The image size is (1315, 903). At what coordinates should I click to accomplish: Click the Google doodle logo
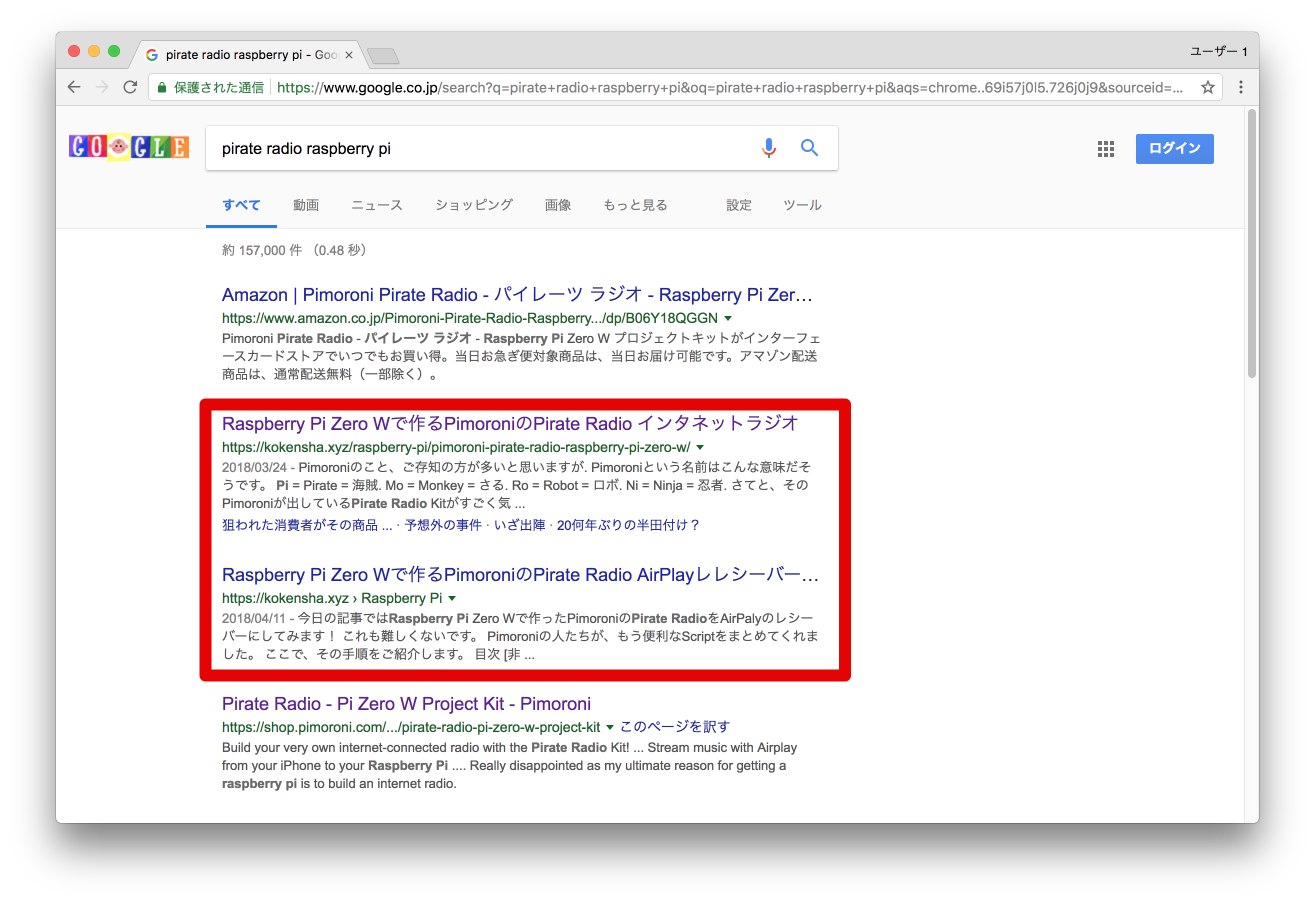tap(128, 147)
